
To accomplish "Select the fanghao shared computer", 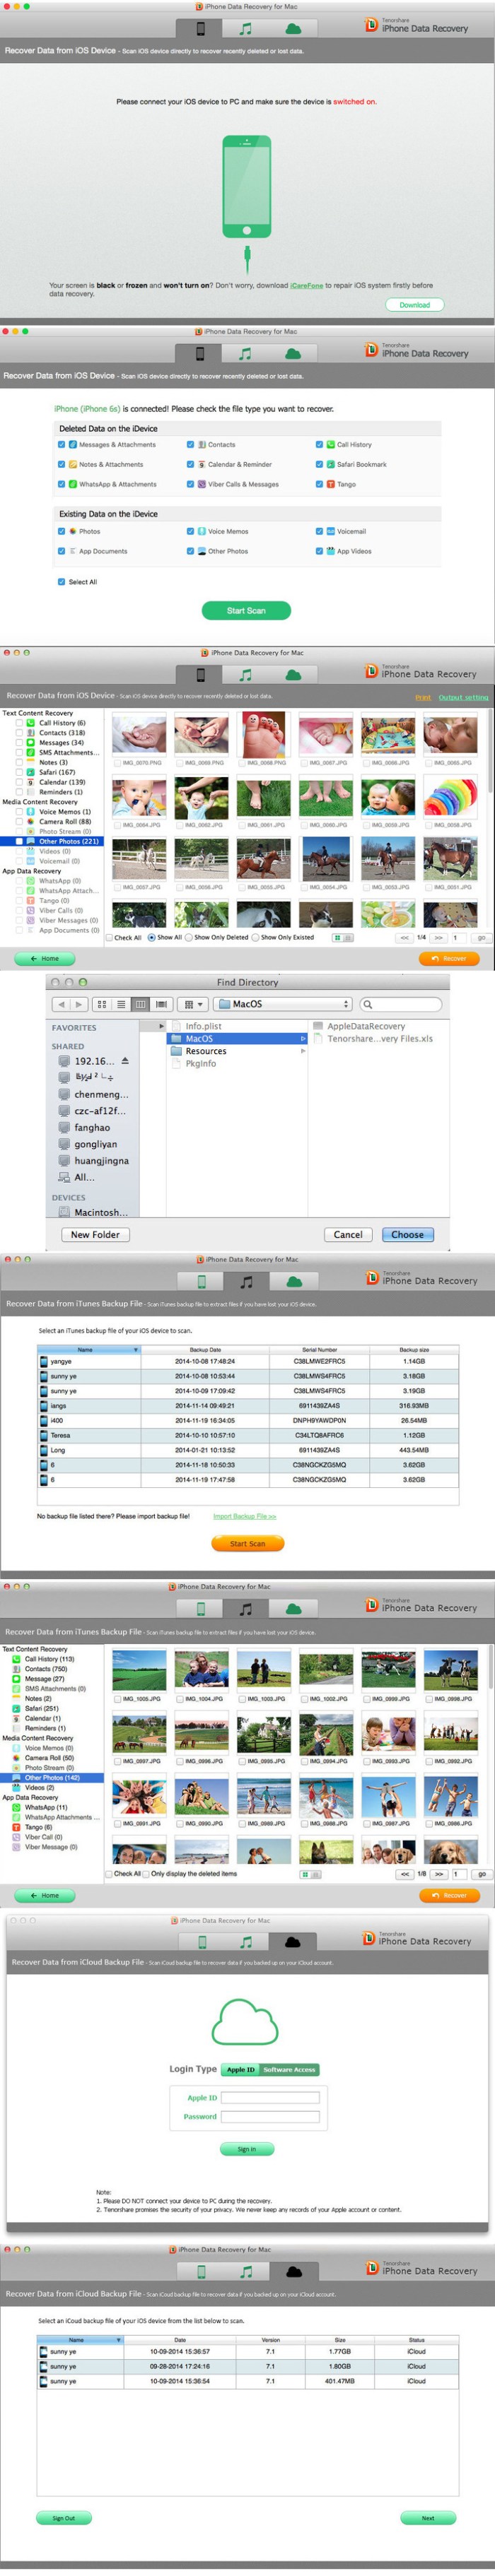I will tap(85, 1127).
